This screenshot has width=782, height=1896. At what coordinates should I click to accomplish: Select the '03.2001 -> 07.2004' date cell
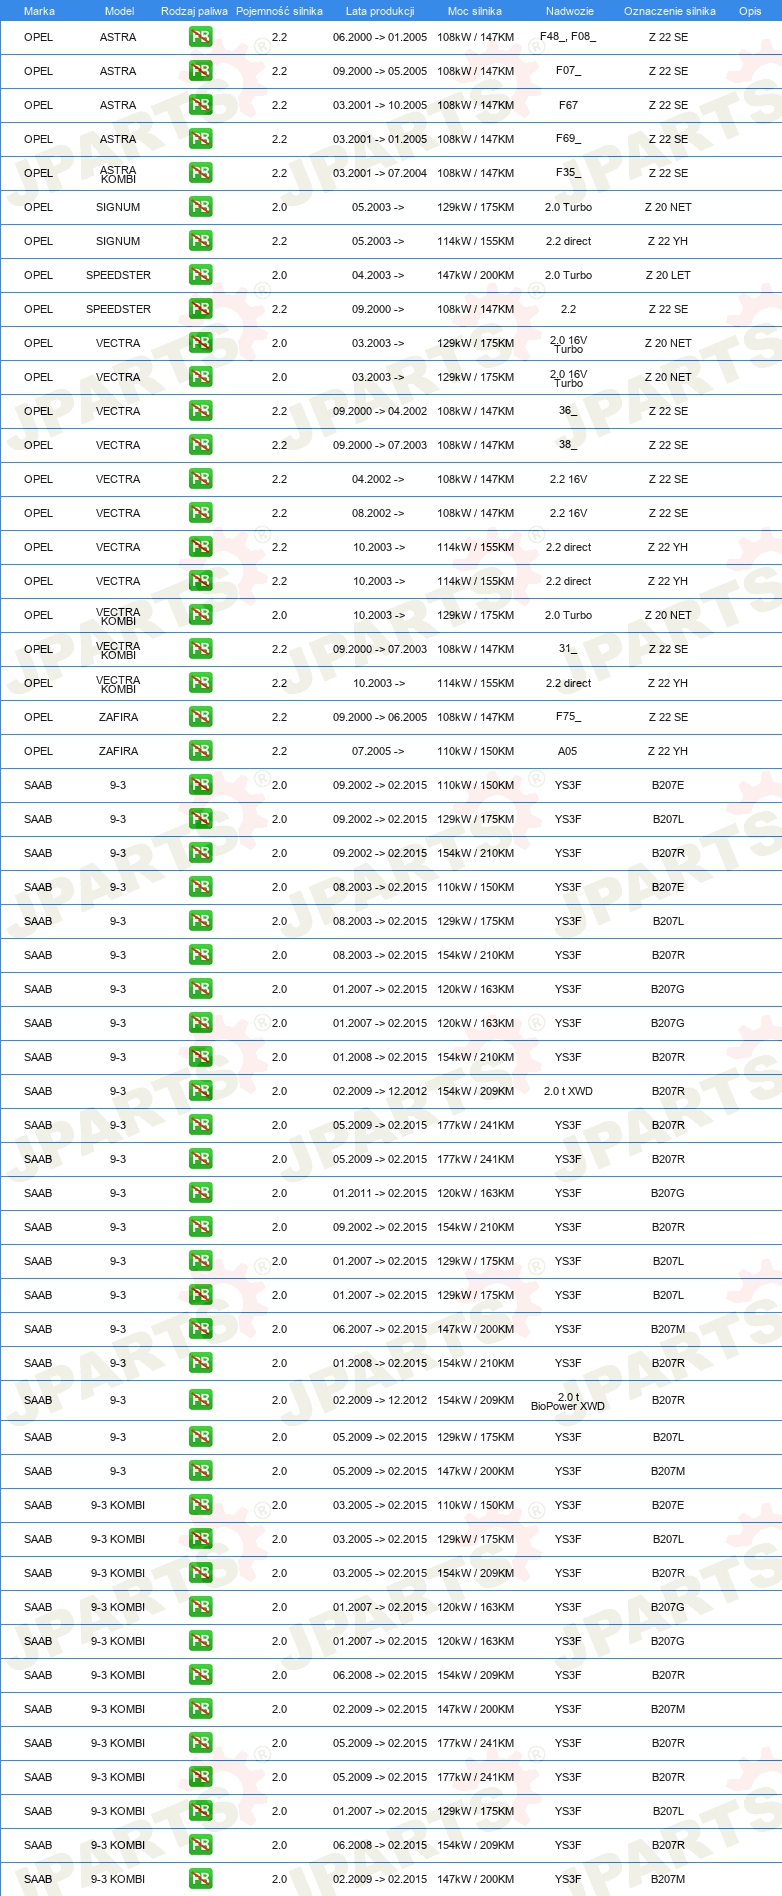[x=380, y=173]
